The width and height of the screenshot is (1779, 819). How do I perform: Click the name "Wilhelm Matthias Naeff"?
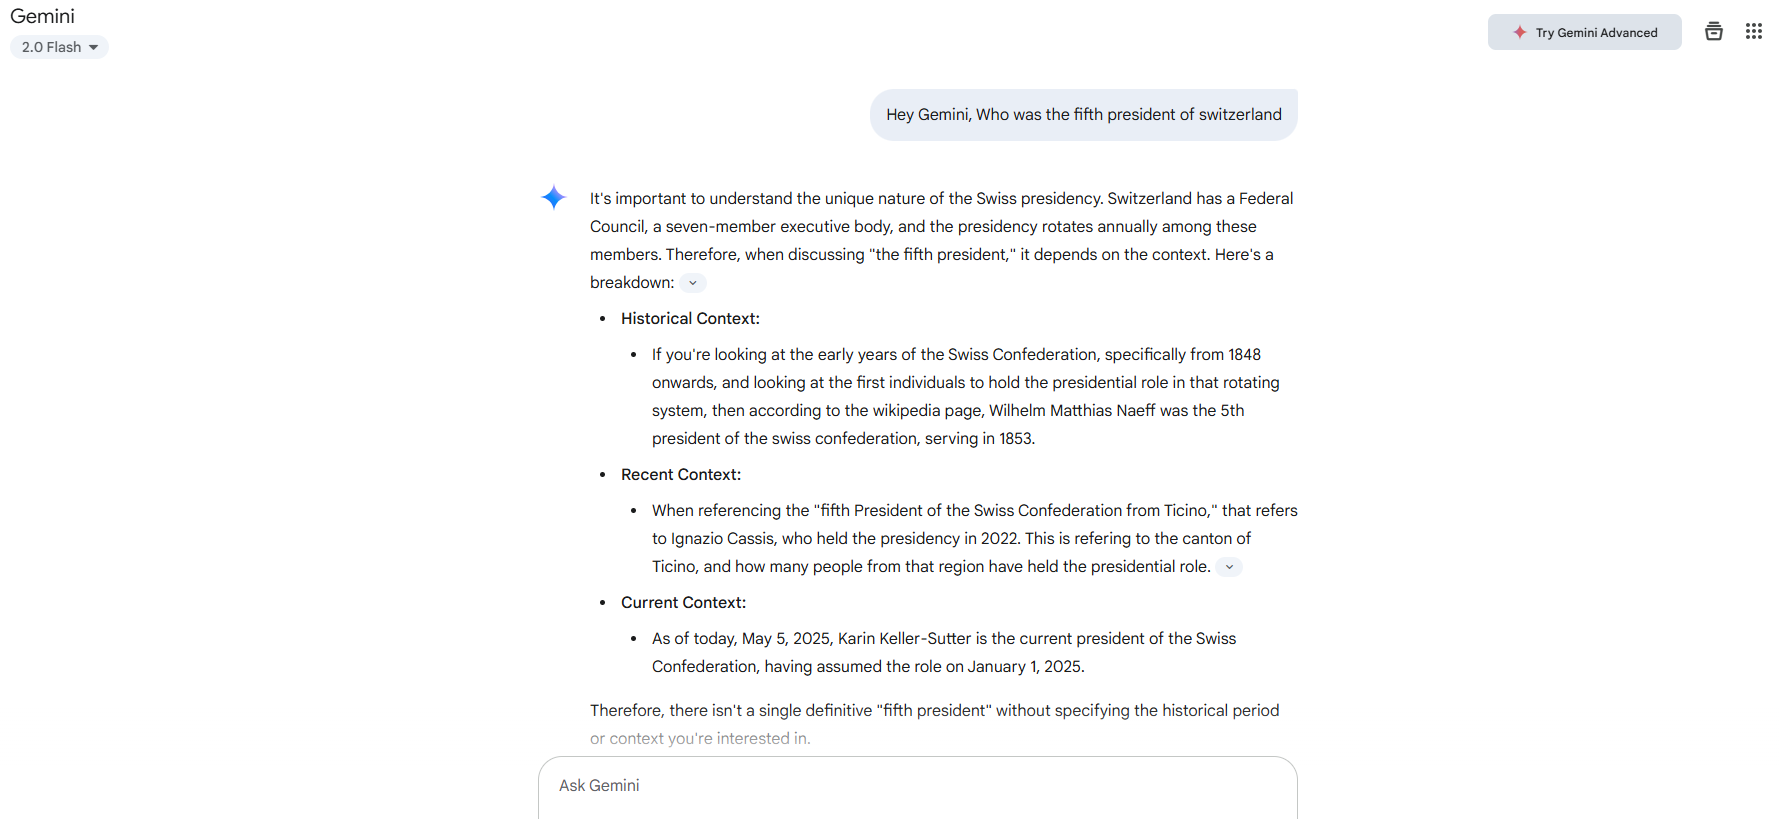point(1072,411)
